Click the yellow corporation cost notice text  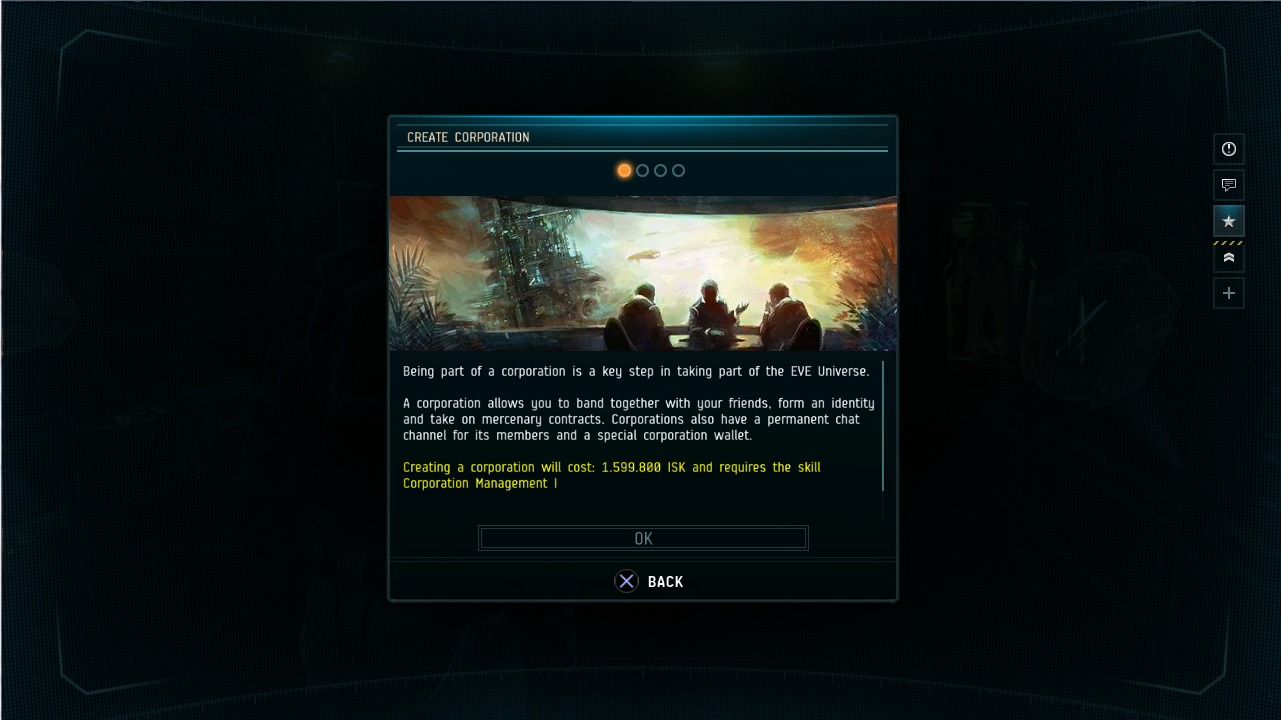click(612, 475)
